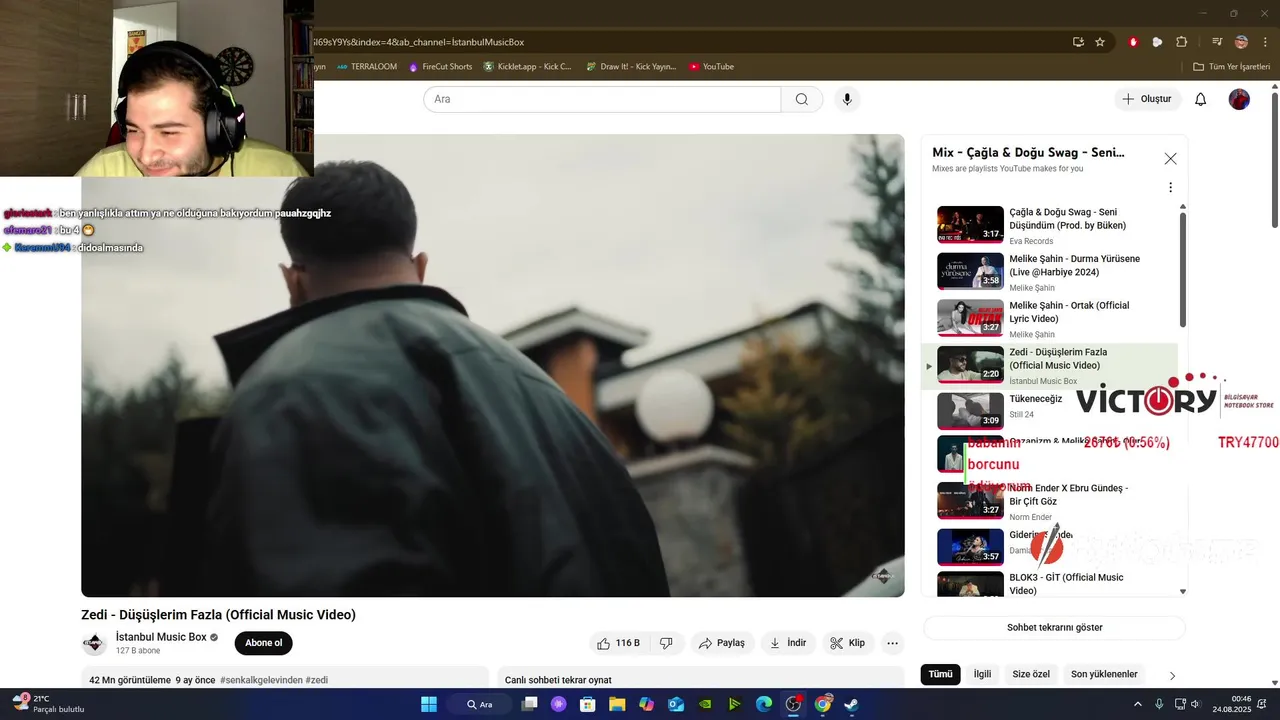Open the TERRALOOM bookmark

(x=367, y=67)
